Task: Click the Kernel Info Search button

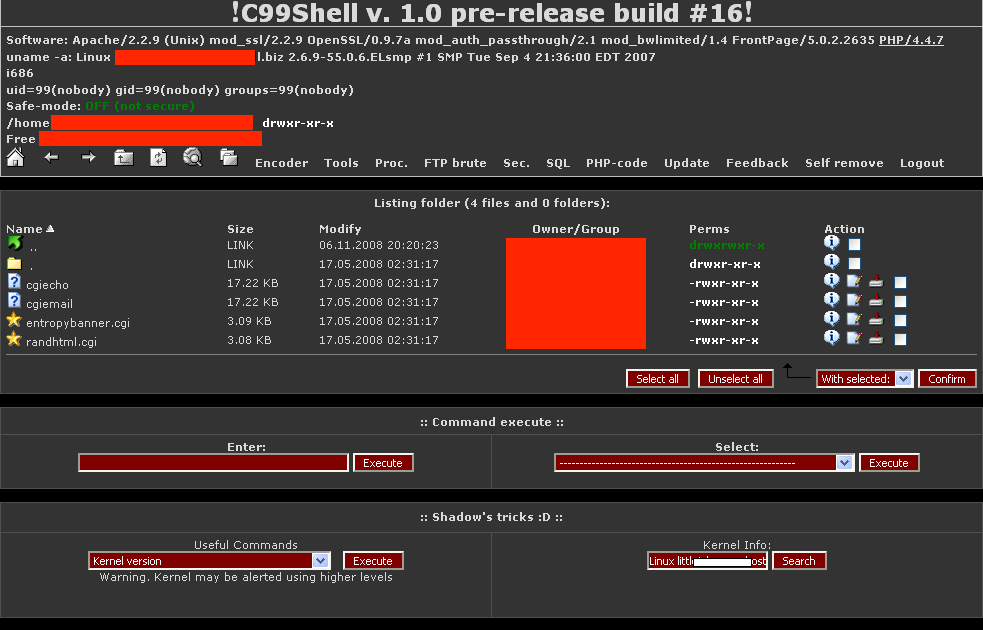Action: point(799,560)
